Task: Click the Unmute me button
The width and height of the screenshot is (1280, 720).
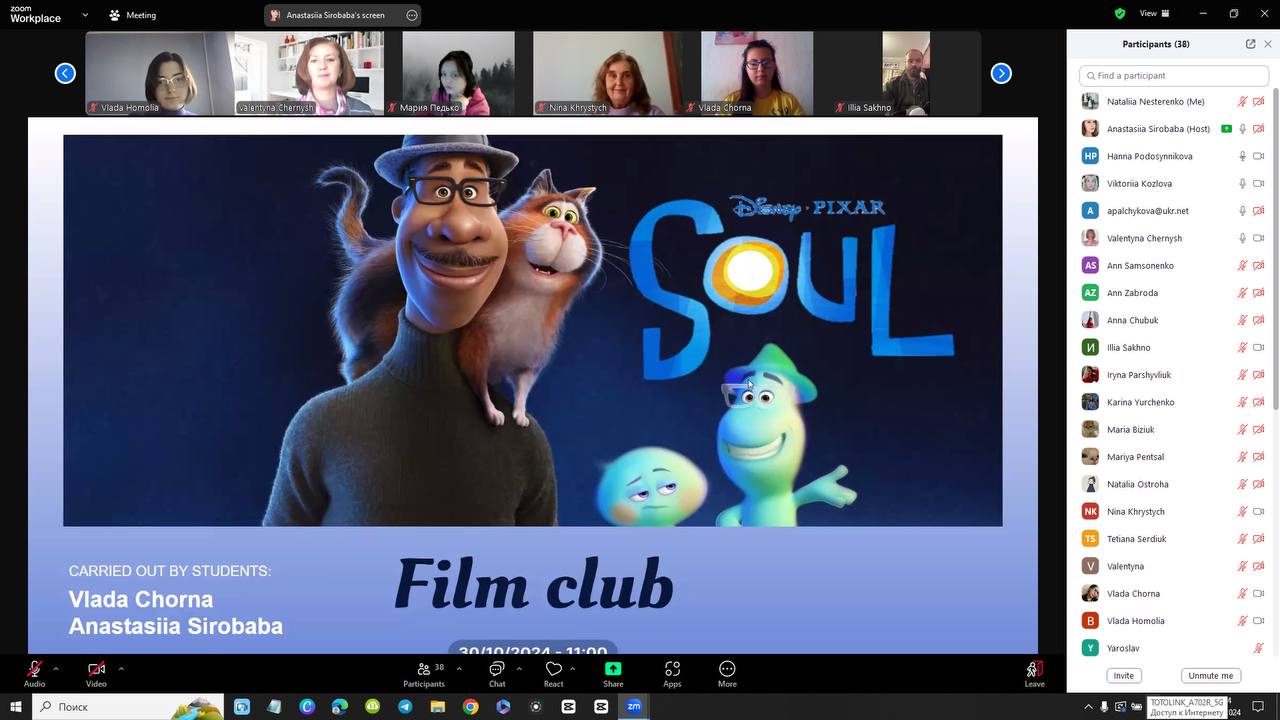Action: [1210, 676]
